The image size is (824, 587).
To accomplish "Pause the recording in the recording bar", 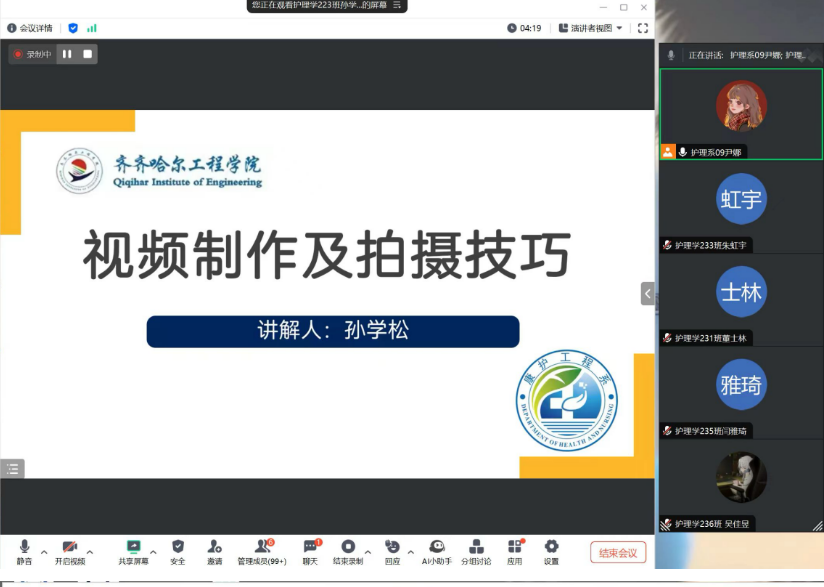I will coord(67,54).
